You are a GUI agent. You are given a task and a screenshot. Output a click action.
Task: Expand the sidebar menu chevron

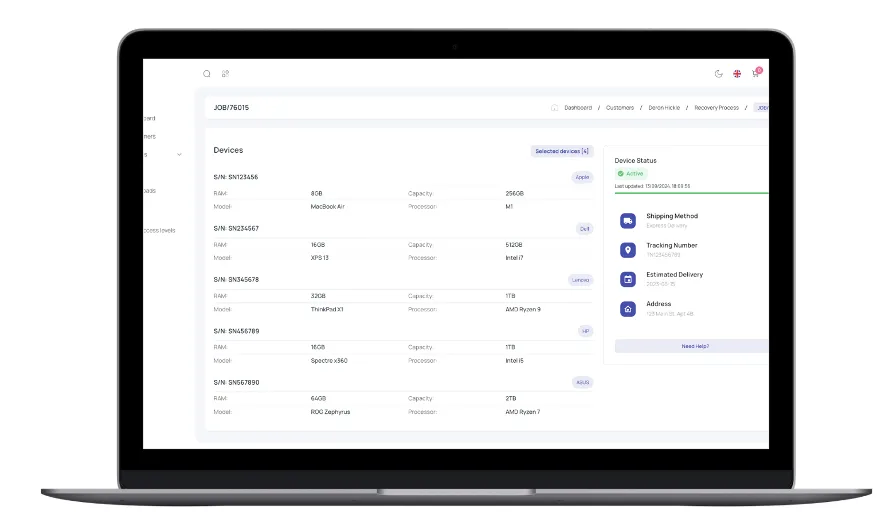(179, 154)
